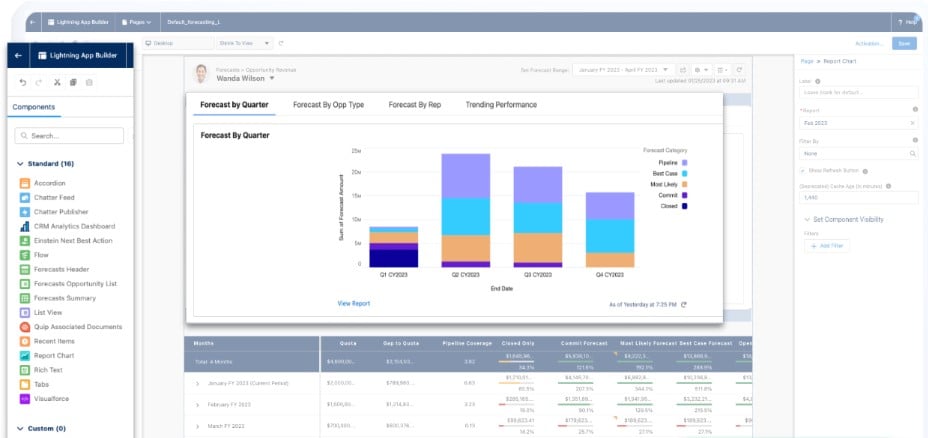Select the Forecasts Summary component icon
Screen dimensions: 928x438
(x=24, y=298)
